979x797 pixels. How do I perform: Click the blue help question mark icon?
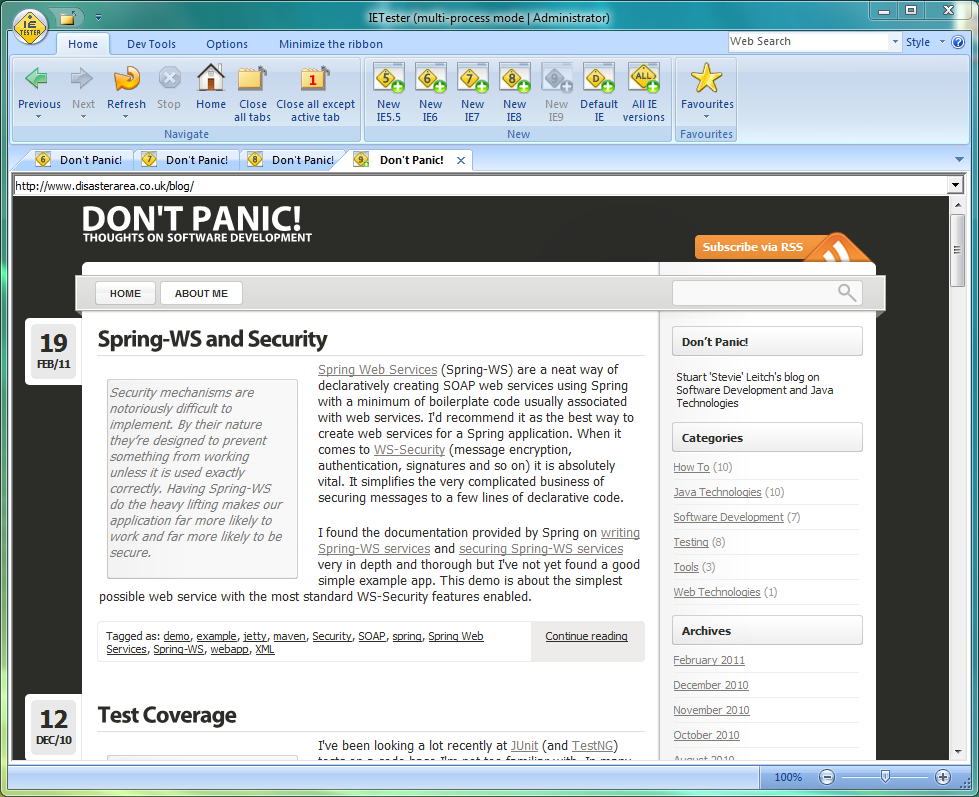point(958,42)
